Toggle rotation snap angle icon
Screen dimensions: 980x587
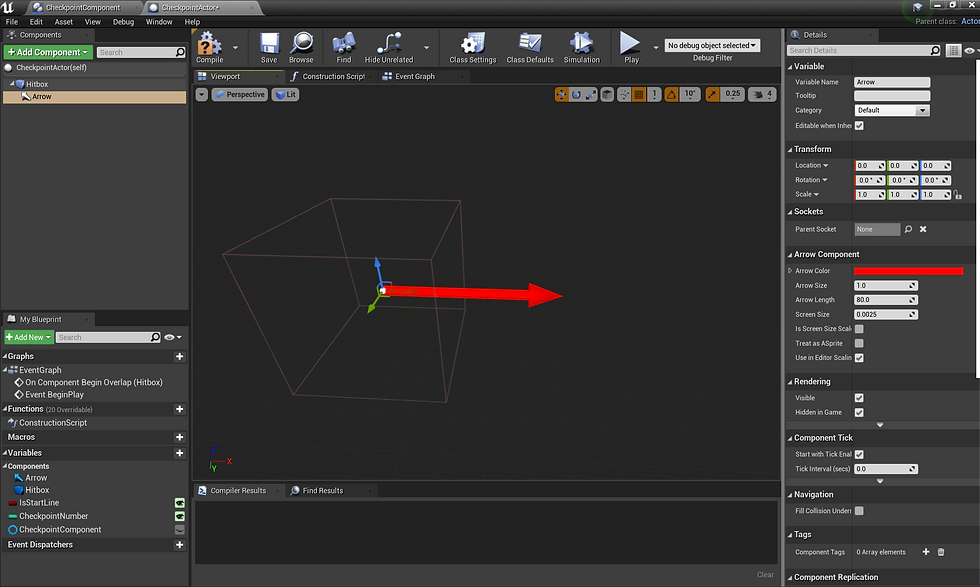671,94
